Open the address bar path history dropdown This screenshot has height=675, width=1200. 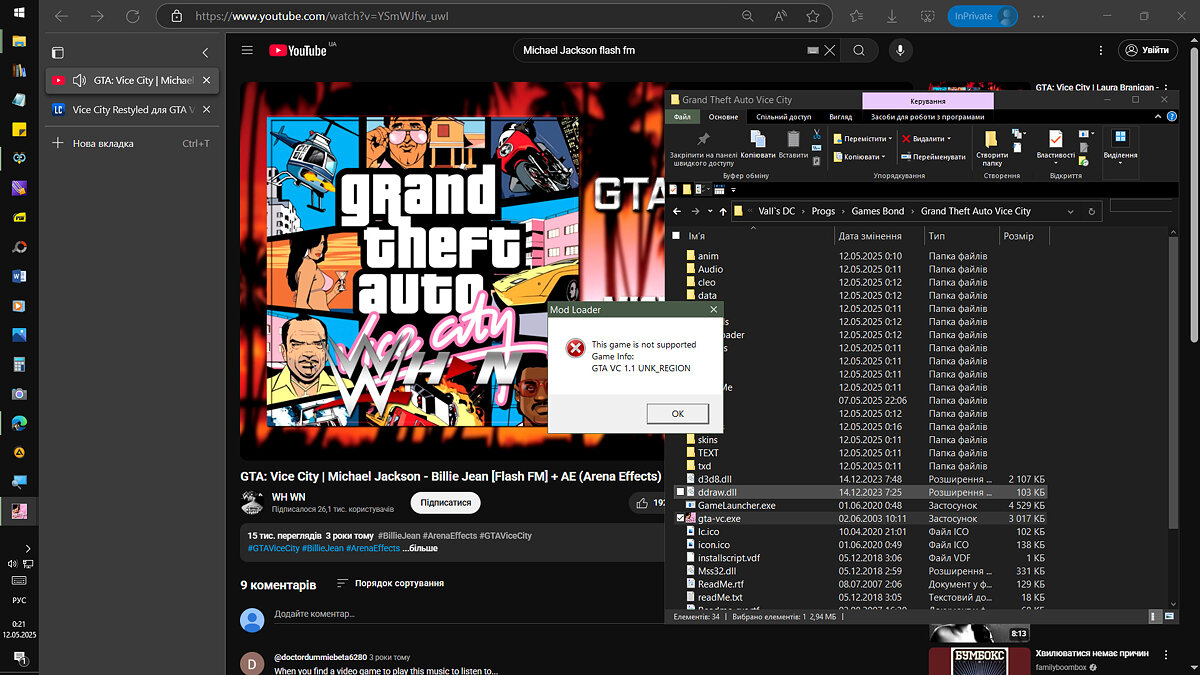click(x=1071, y=211)
